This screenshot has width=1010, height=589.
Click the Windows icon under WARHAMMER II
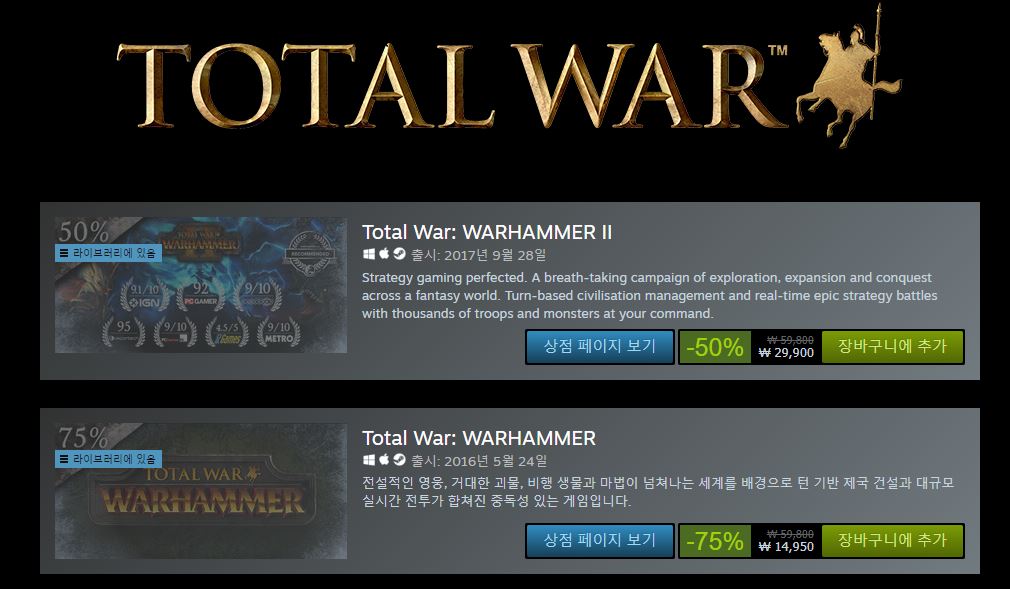pyautogui.click(x=368, y=254)
